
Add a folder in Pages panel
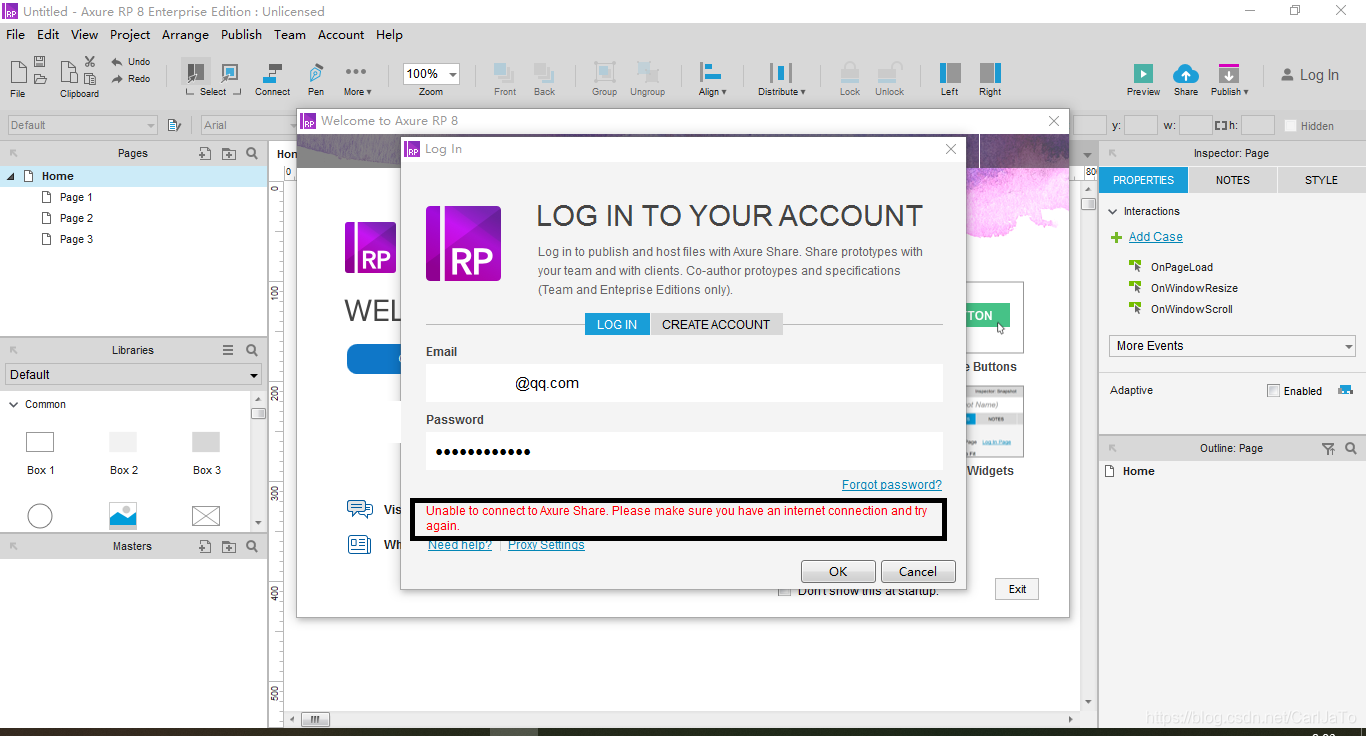coord(229,154)
